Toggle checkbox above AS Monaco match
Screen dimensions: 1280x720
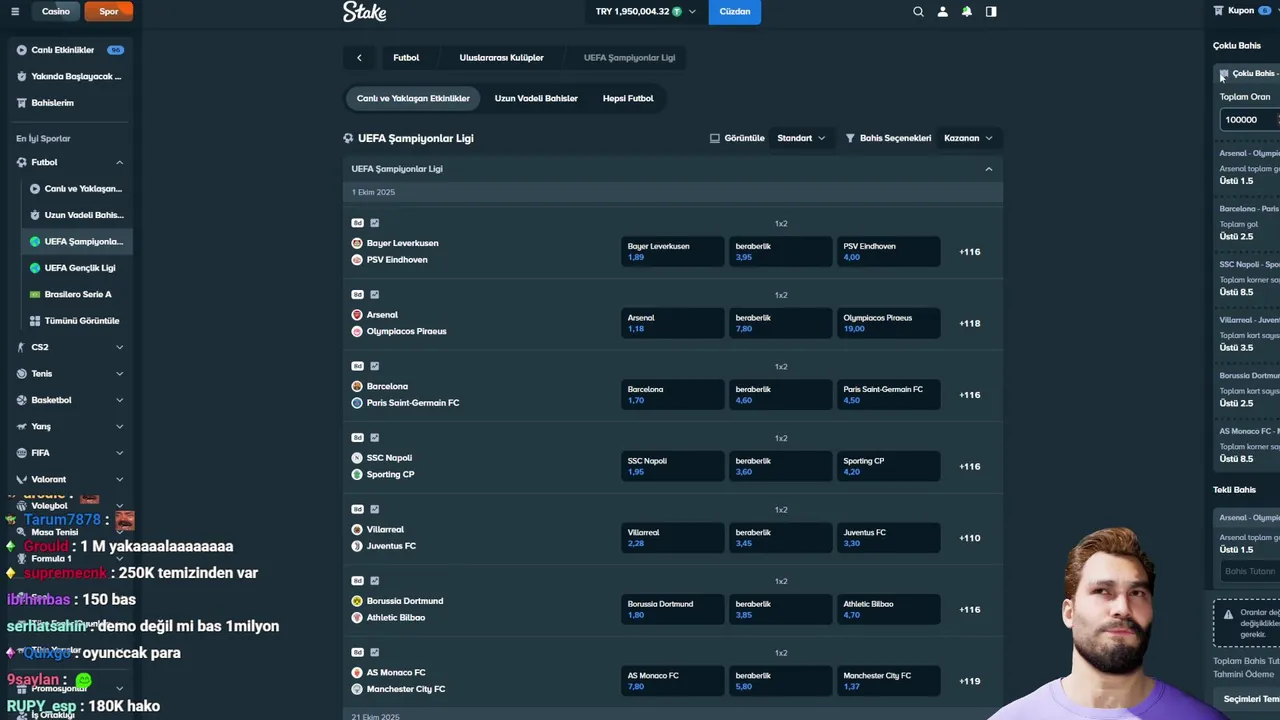(x=375, y=652)
